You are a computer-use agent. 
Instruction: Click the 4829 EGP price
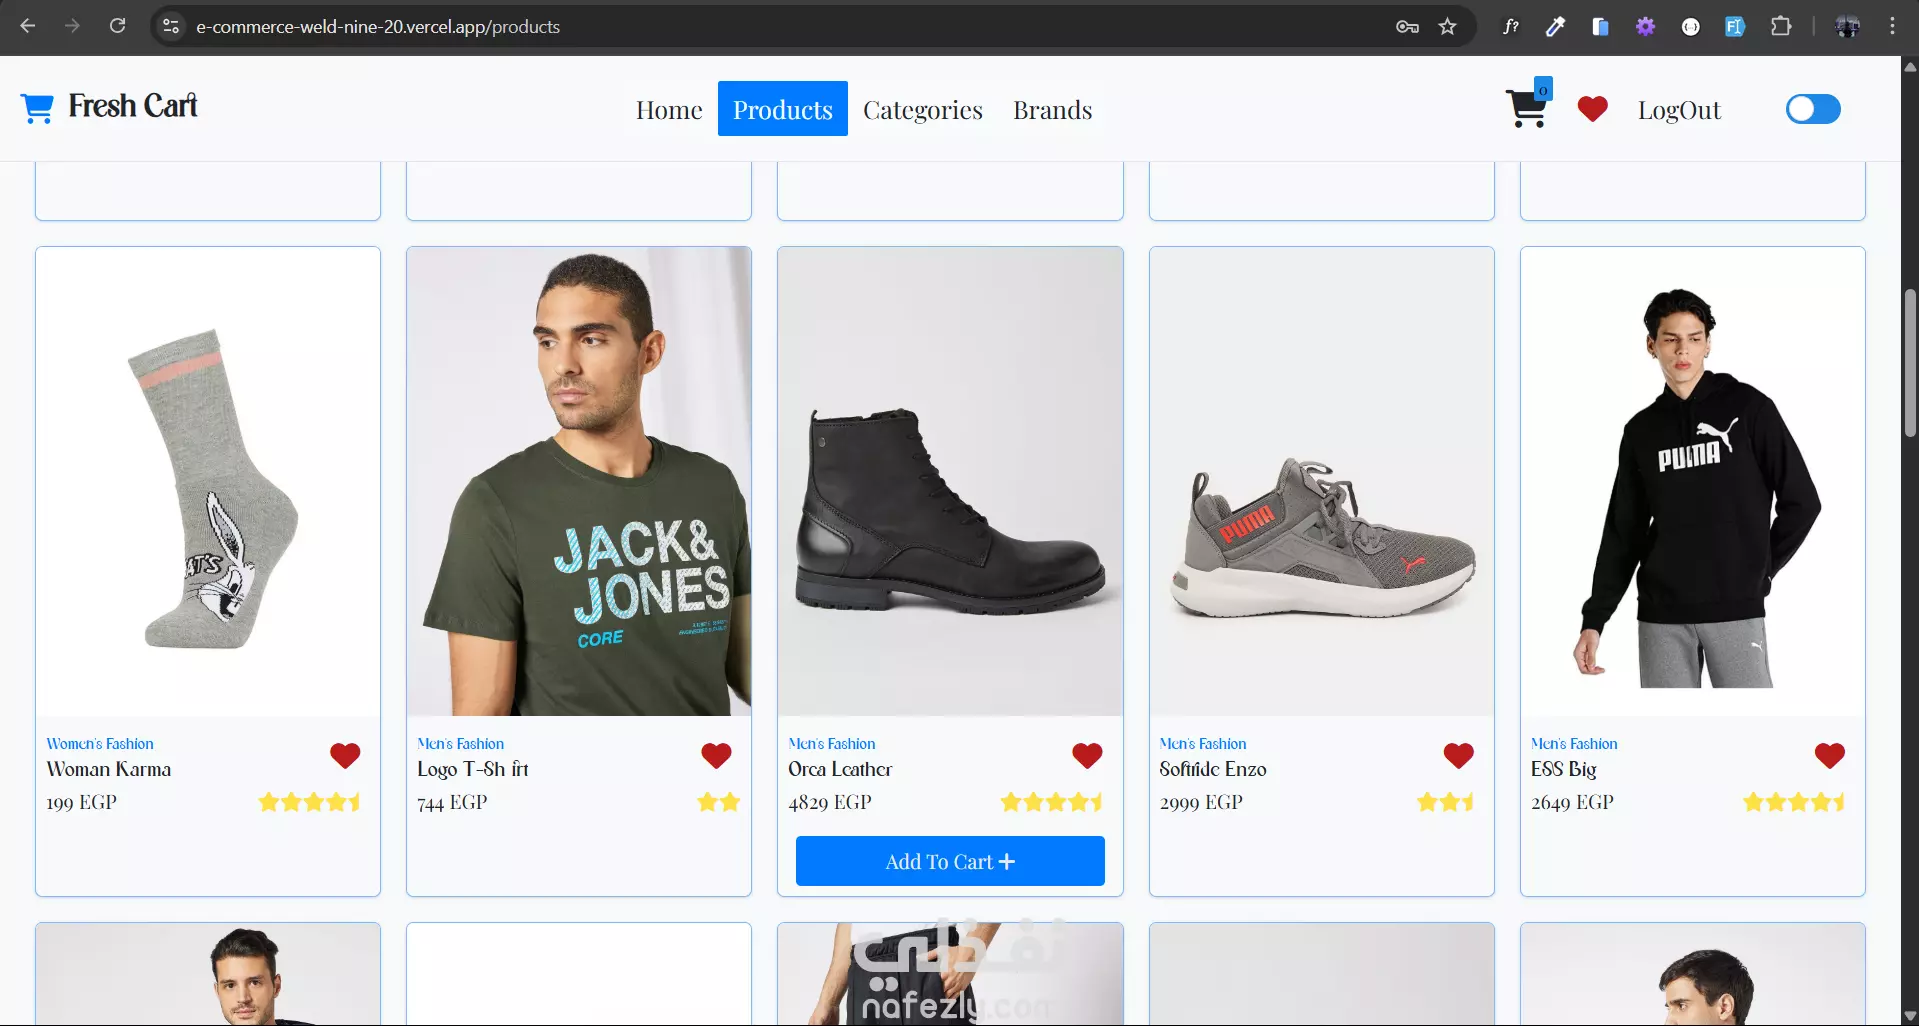coord(830,802)
